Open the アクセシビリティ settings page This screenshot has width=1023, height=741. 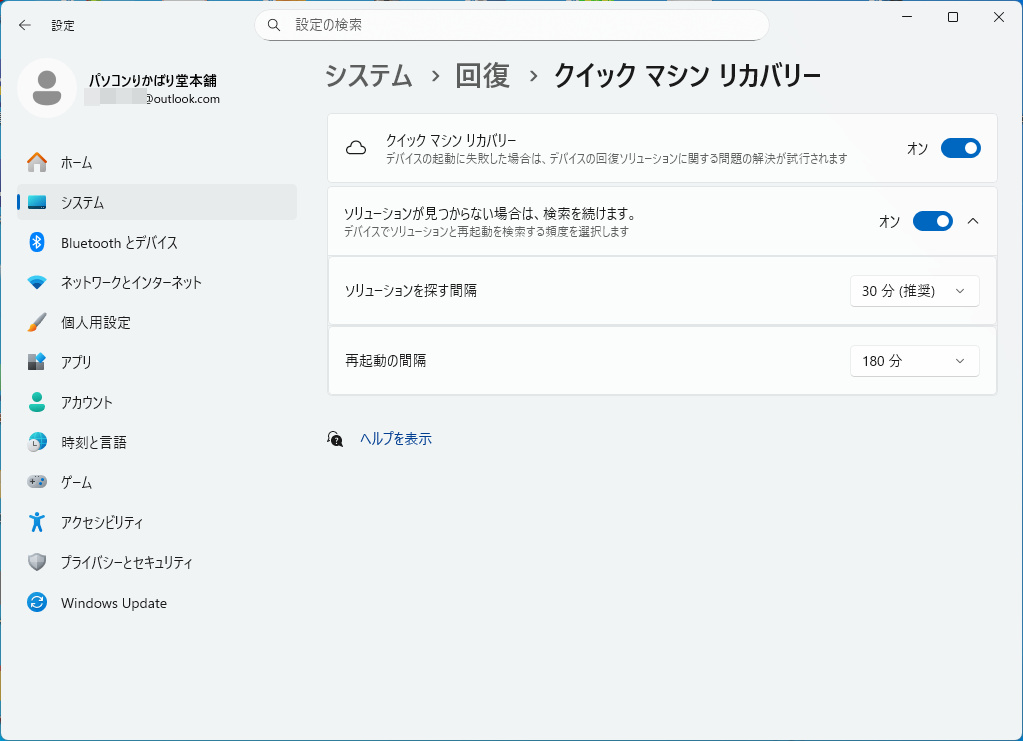point(101,522)
